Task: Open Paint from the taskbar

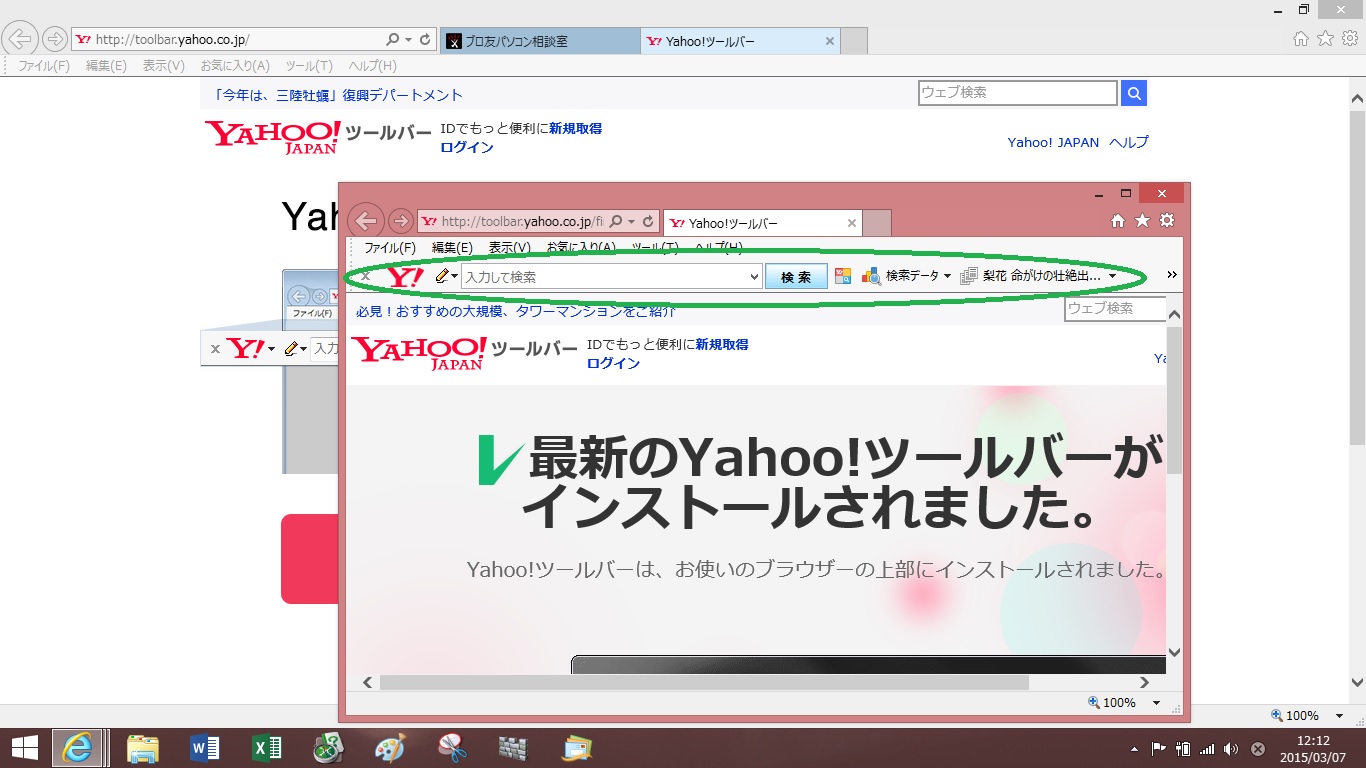Action: [390, 747]
